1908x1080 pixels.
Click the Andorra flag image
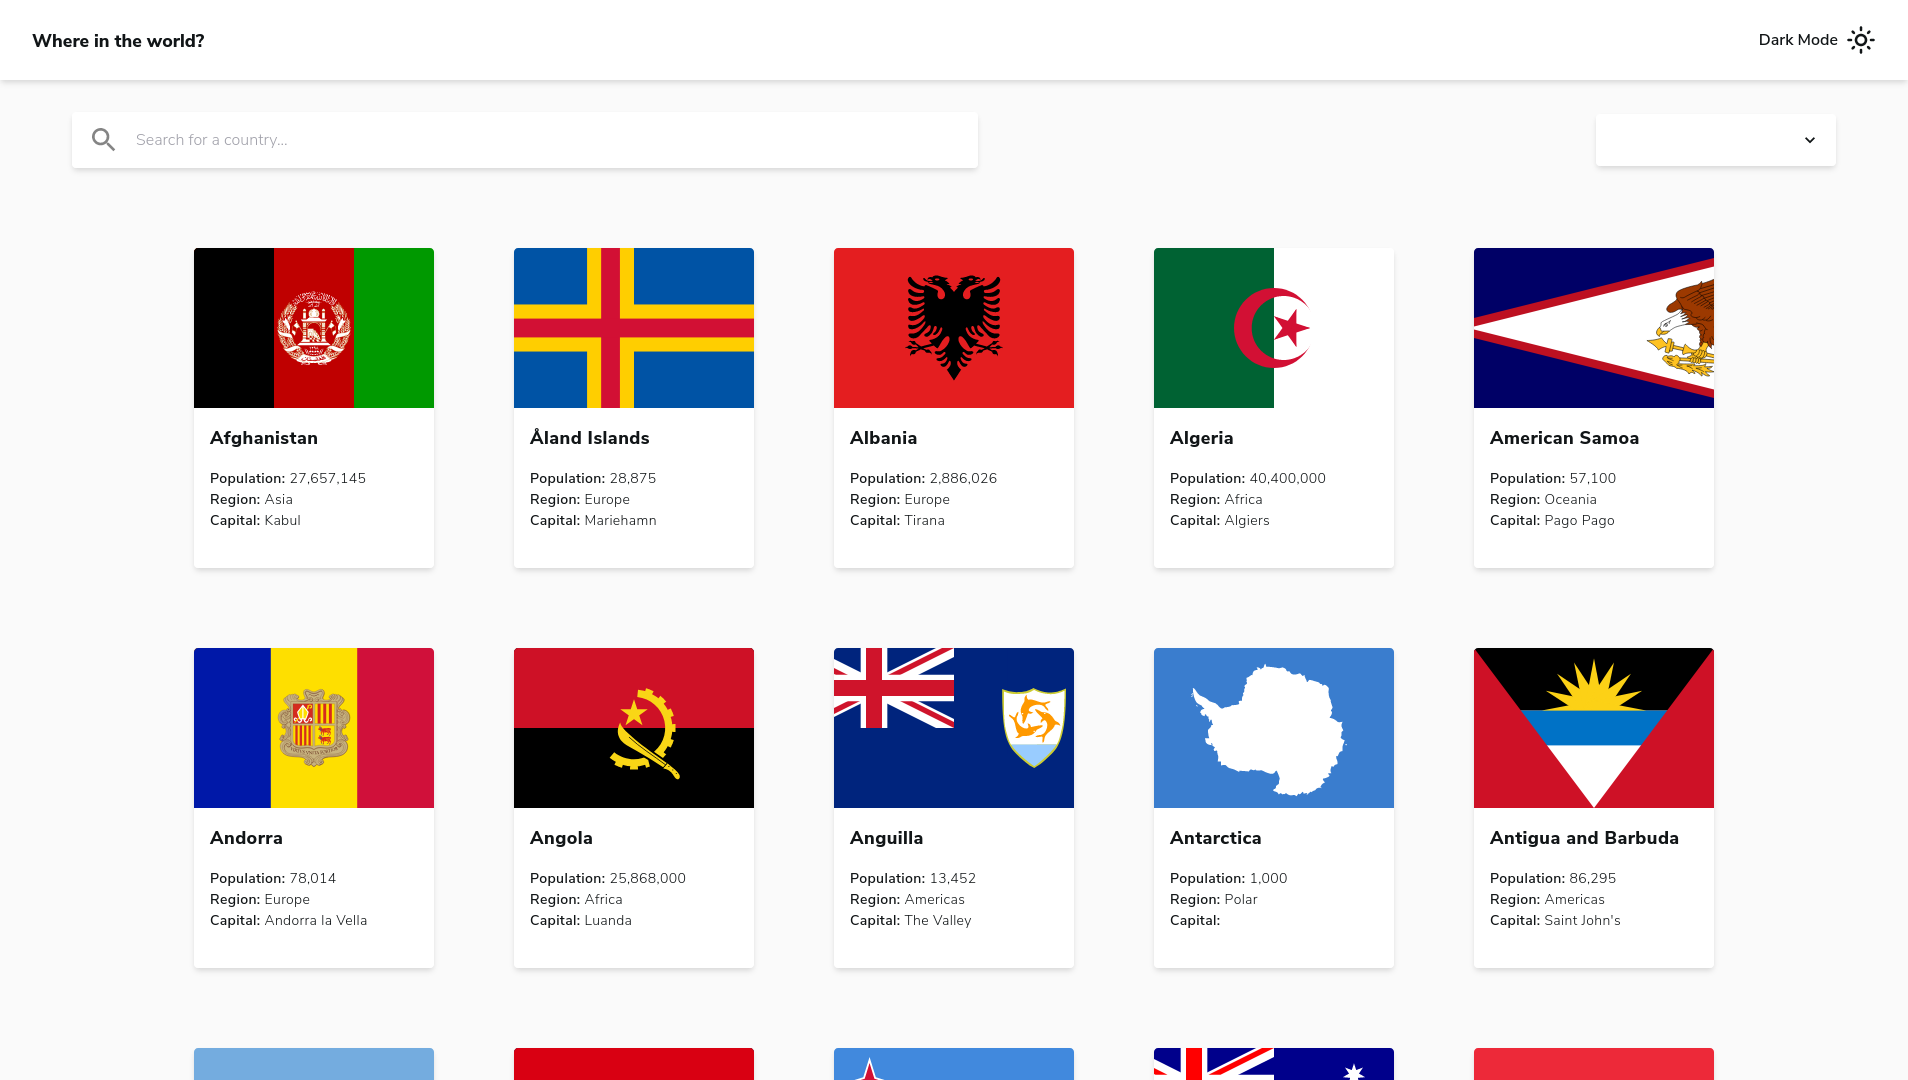coord(314,728)
